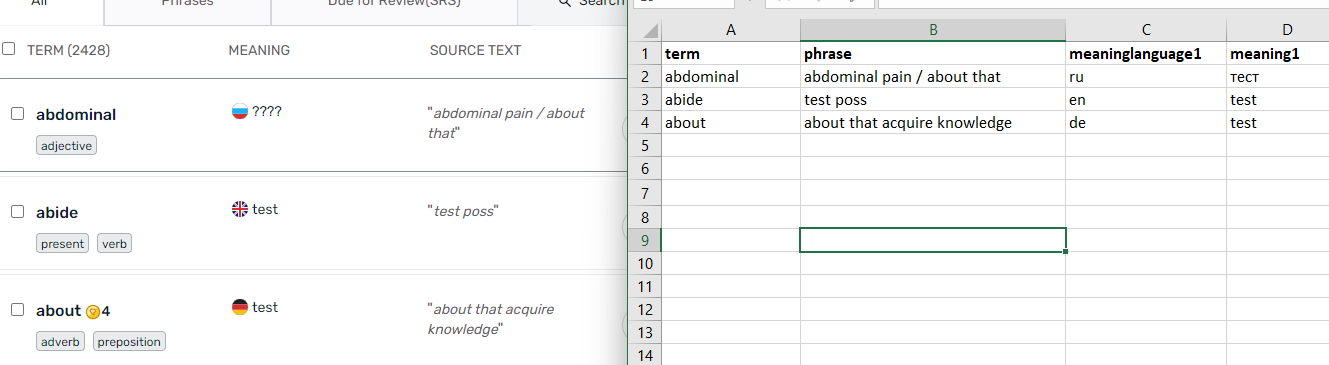Check the checkbox for the abide term

click(17, 212)
